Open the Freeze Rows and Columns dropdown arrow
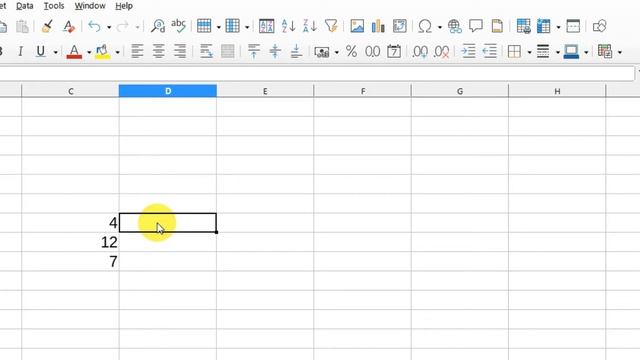Viewport: 640px width, 360px height. pos(558,27)
